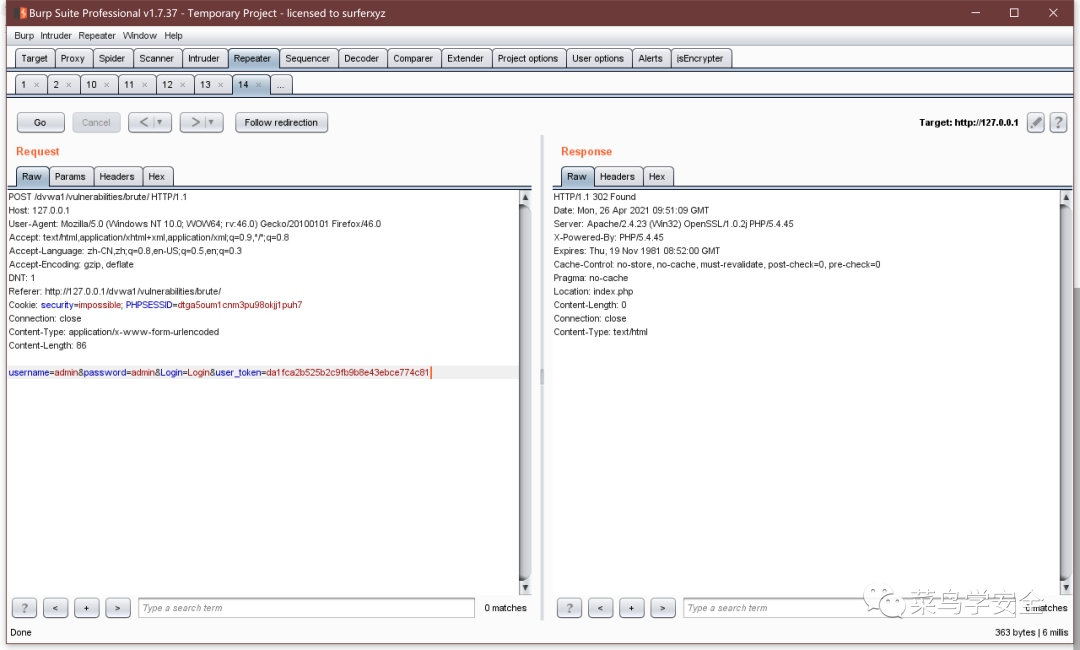Click the response search plus options button
The width and height of the screenshot is (1080, 650).
click(632, 608)
